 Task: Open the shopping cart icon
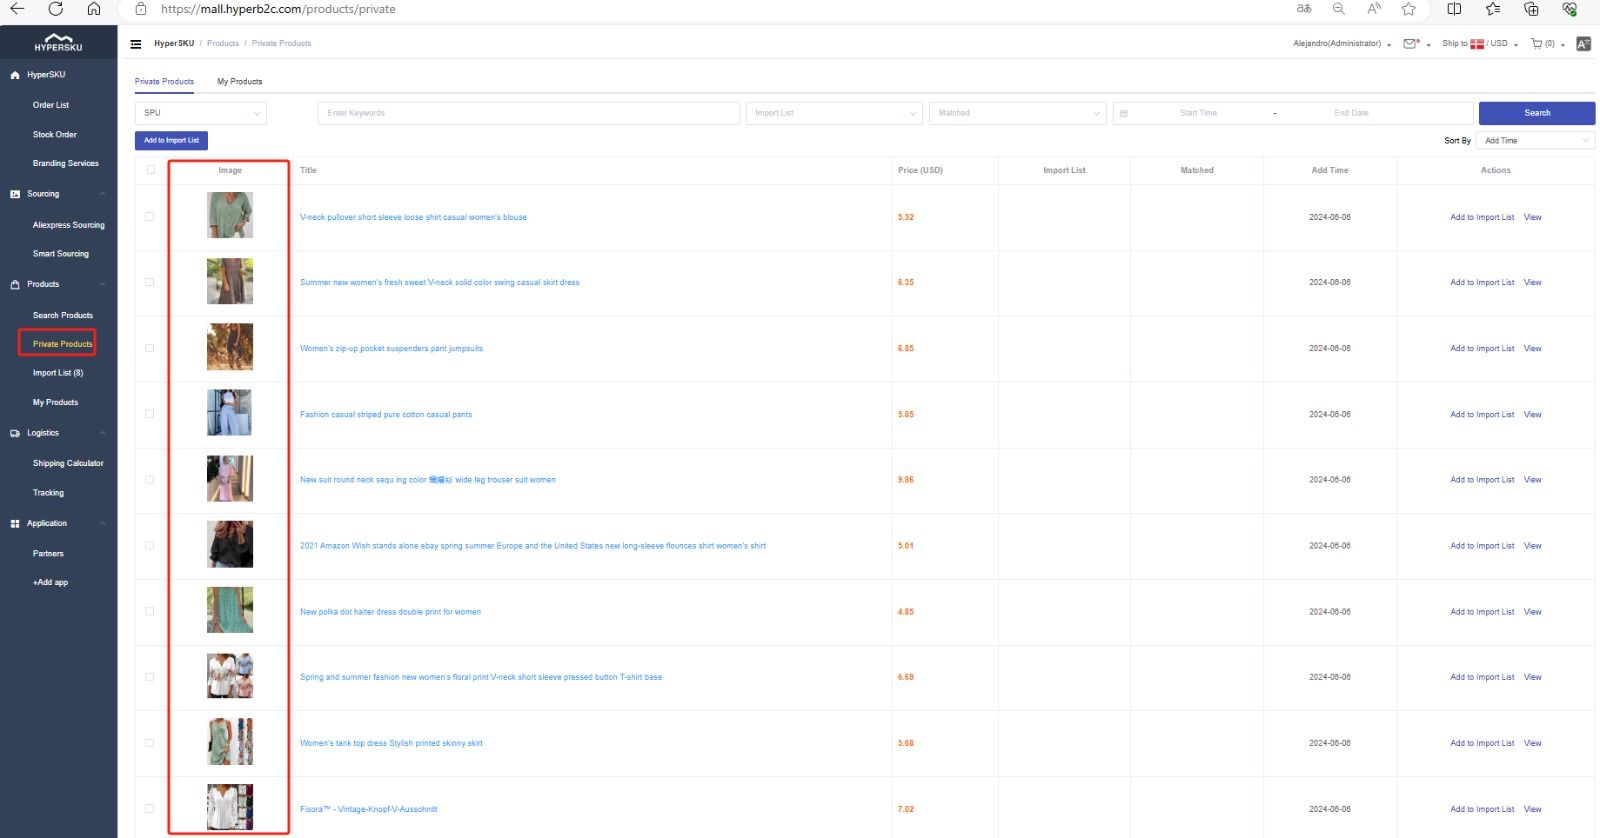[x=1536, y=44]
